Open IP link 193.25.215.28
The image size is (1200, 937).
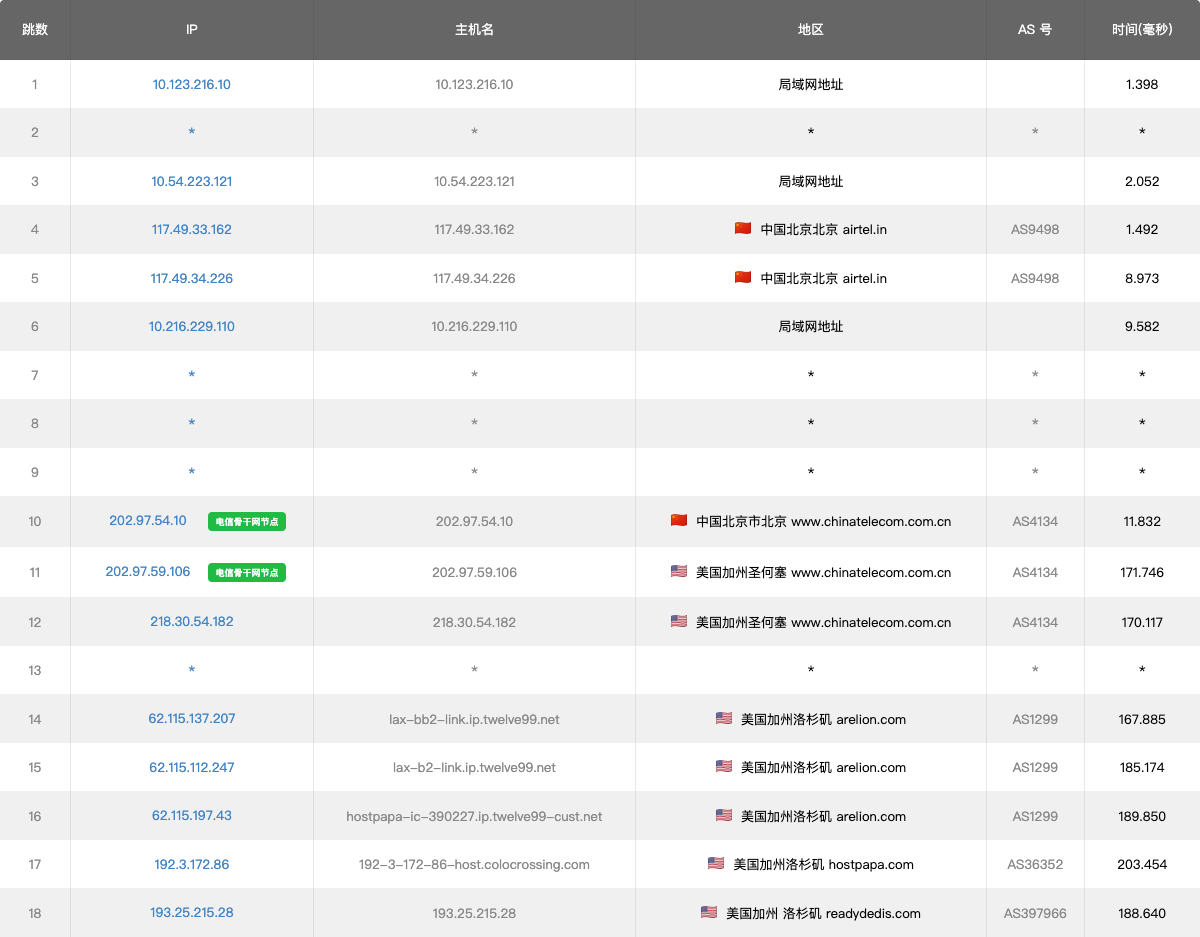(x=191, y=912)
